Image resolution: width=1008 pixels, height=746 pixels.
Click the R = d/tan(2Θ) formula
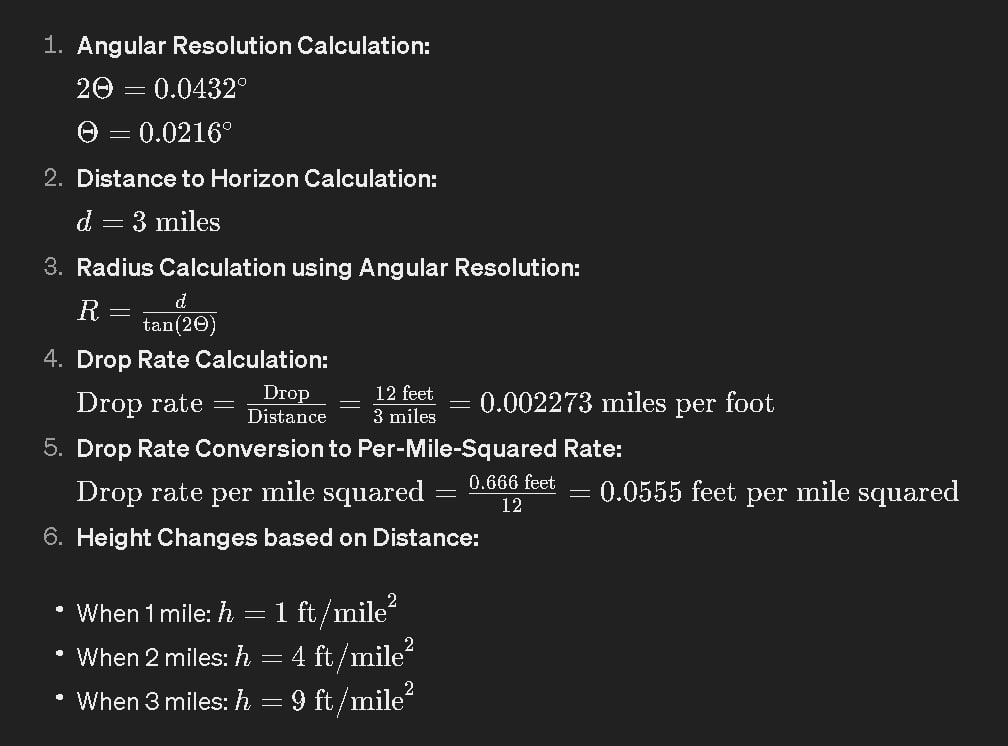tap(147, 313)
